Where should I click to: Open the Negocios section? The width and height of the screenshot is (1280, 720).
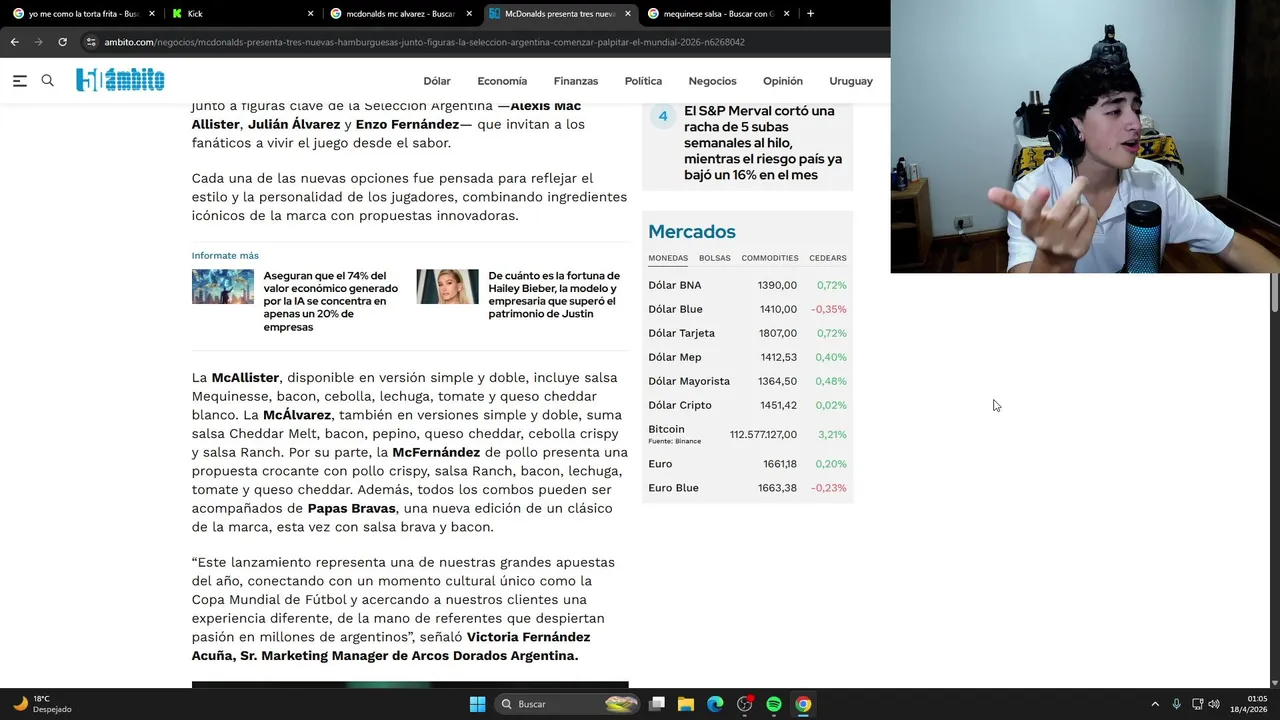[x=712, y=81]
